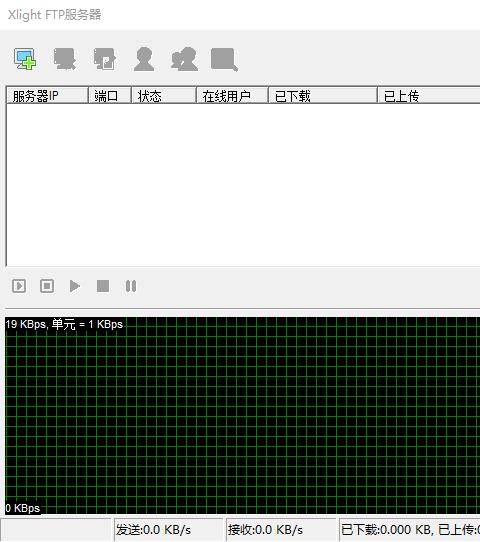Click the 0 KBps label on the graph
The height and width of the screenshot is (542, 480).
tap(23, 508)
